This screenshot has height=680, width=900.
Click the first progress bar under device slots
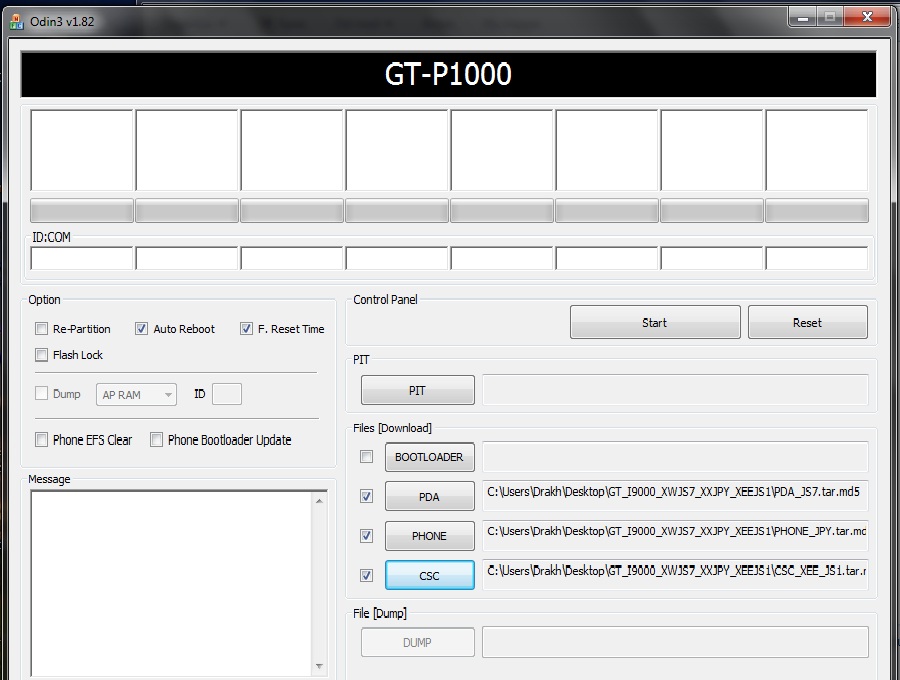tap(82, 211)
